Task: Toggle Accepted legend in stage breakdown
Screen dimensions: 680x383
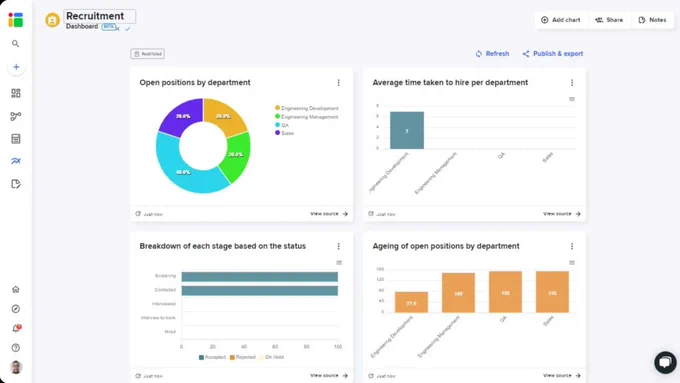Action: (212, 357)
